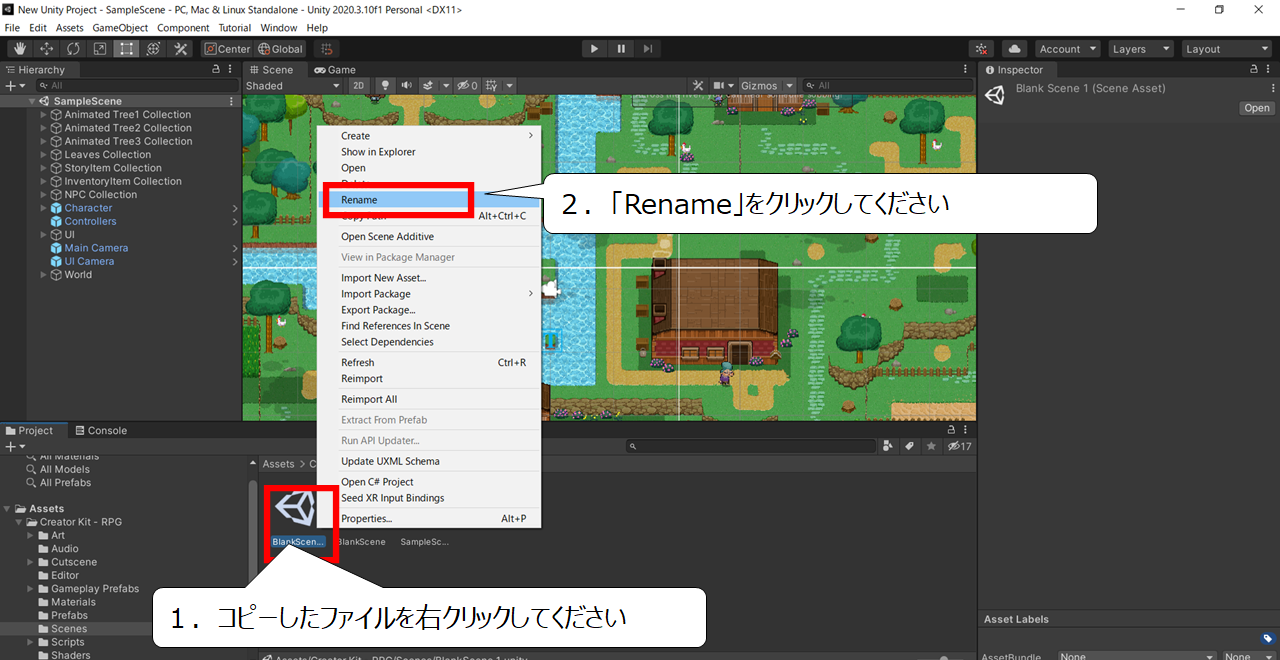Select the Rect Transform tool
1280x660 pixels.
[126, 49]
